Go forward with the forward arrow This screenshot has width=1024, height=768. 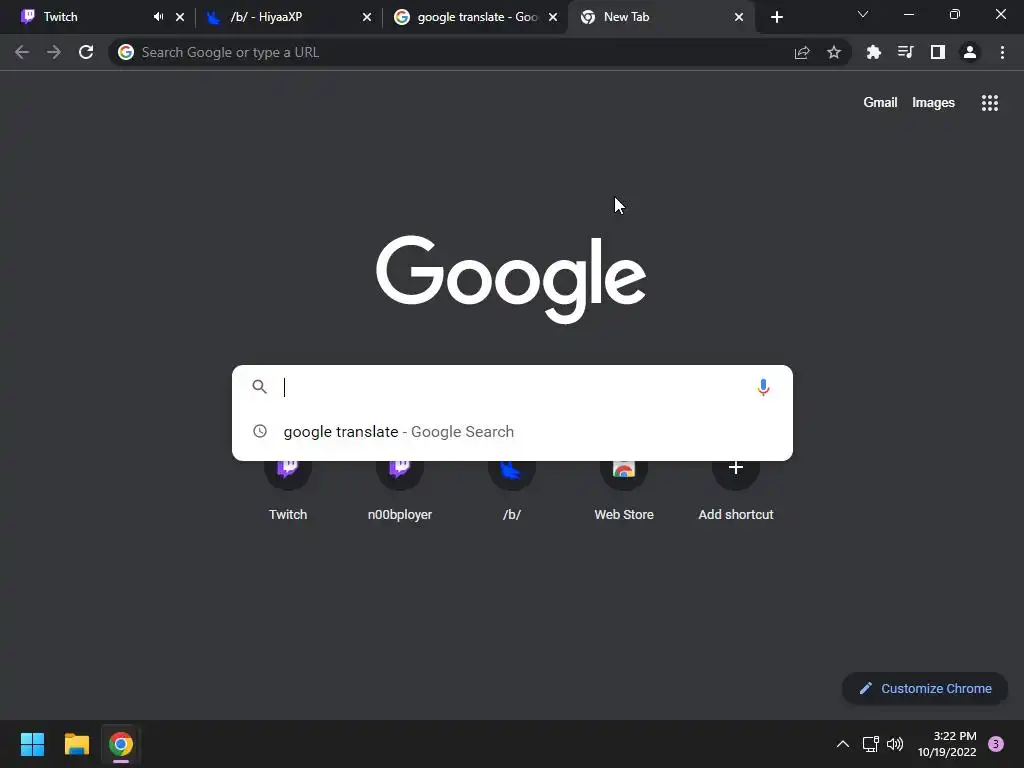pos(54,52)
